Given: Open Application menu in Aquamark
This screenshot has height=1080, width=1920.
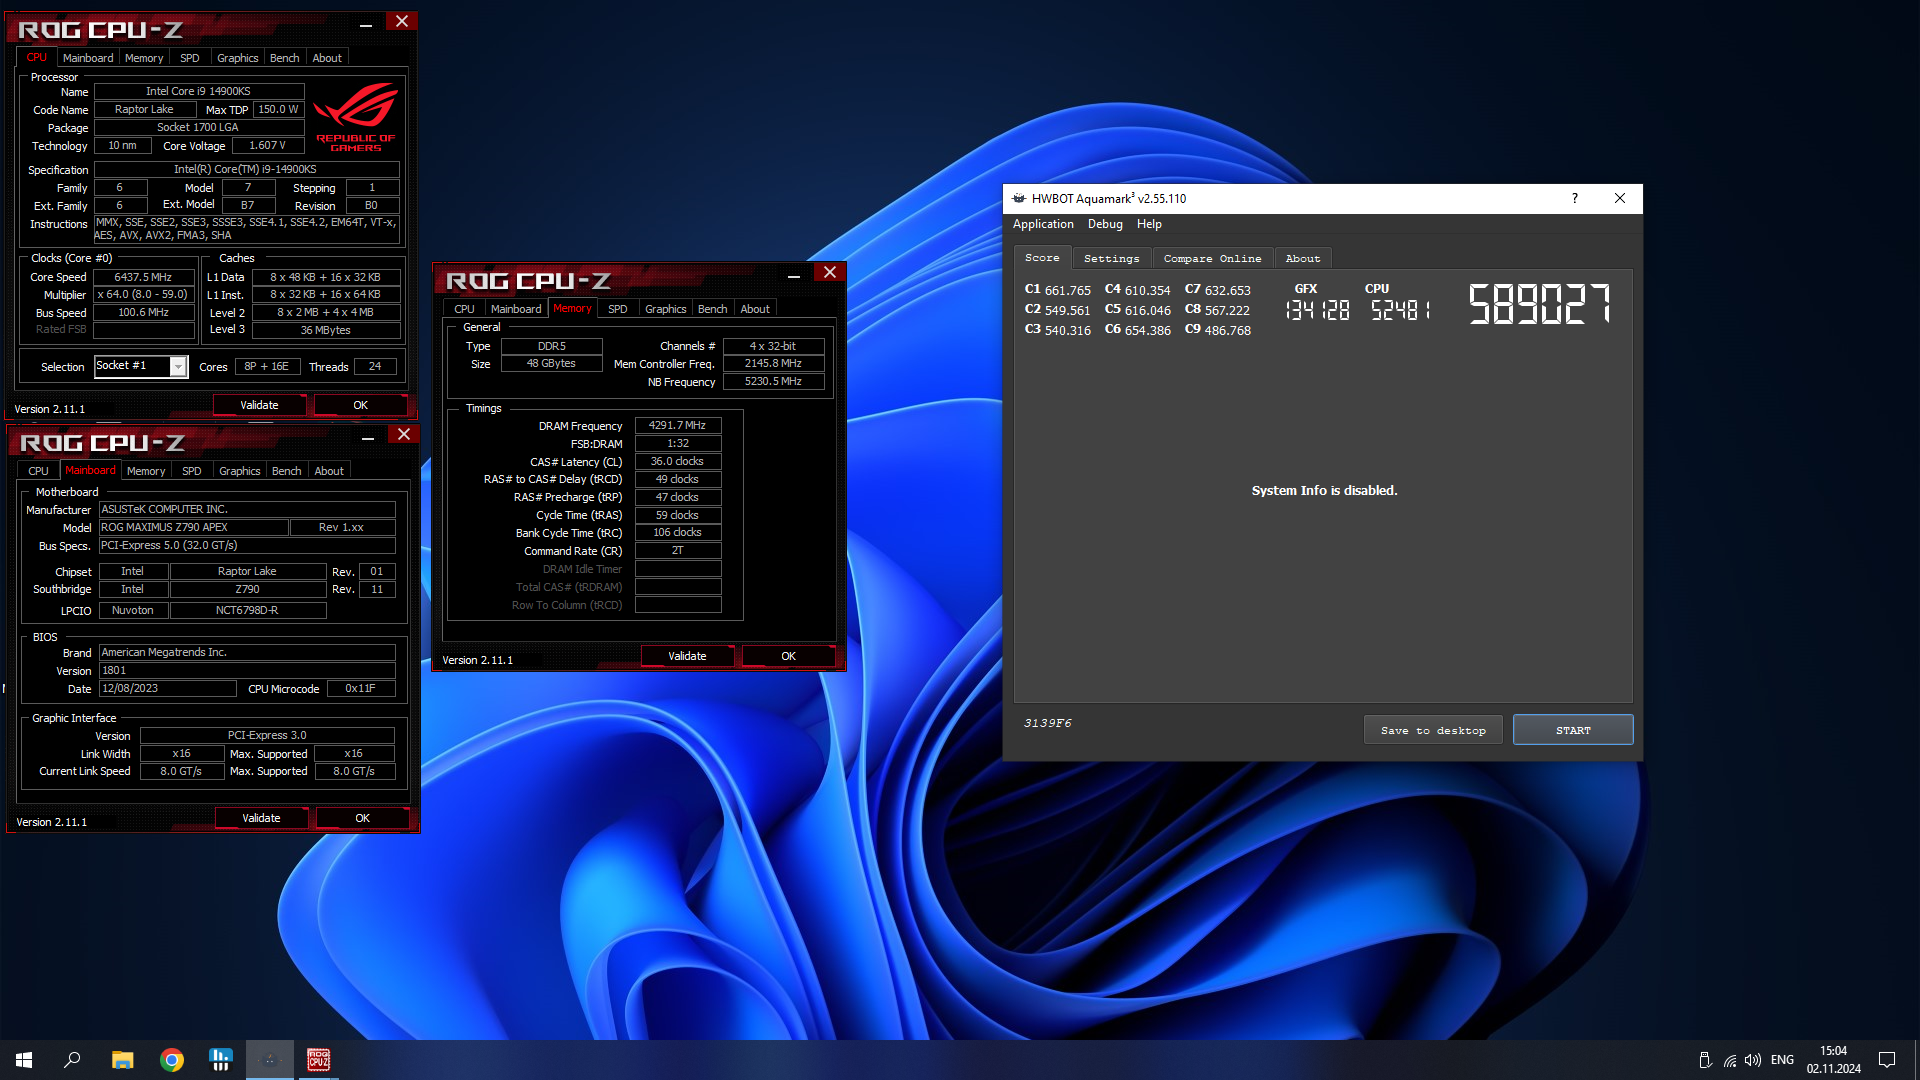Looking at the screenshot, I should (1043, 224).
